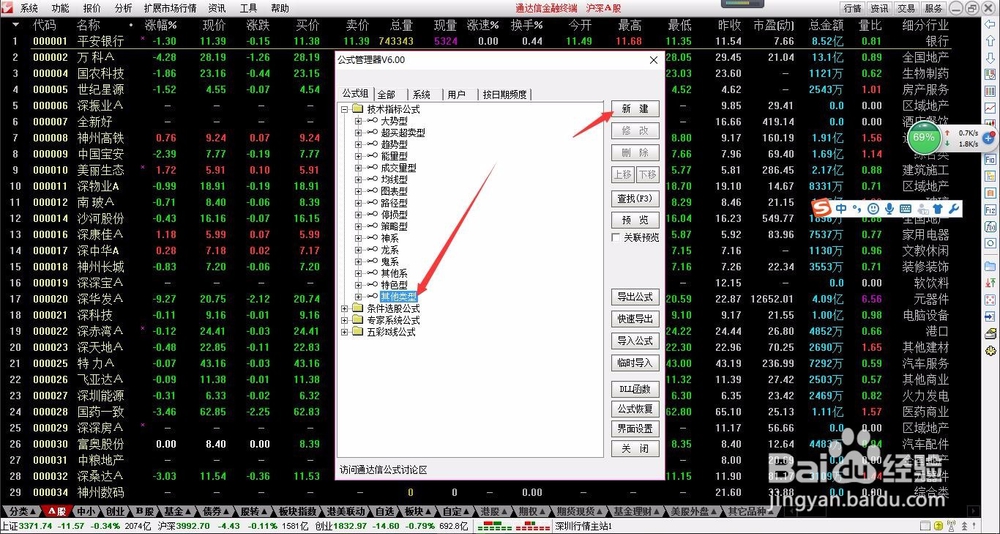Click Sogou microphone voice input icon
This screenshot has width=1000, height=534.
click(889, 209)
